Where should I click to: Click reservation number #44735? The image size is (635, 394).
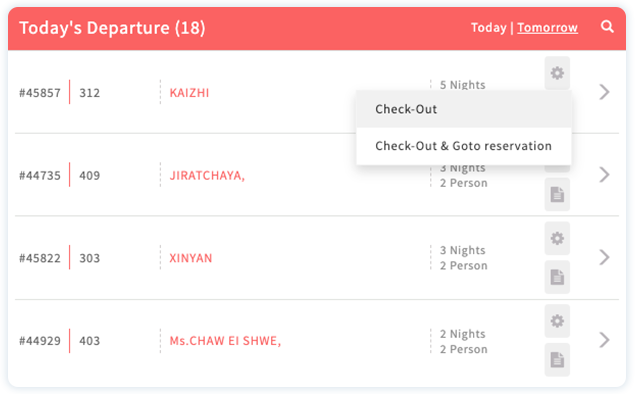tap(40, 175)
